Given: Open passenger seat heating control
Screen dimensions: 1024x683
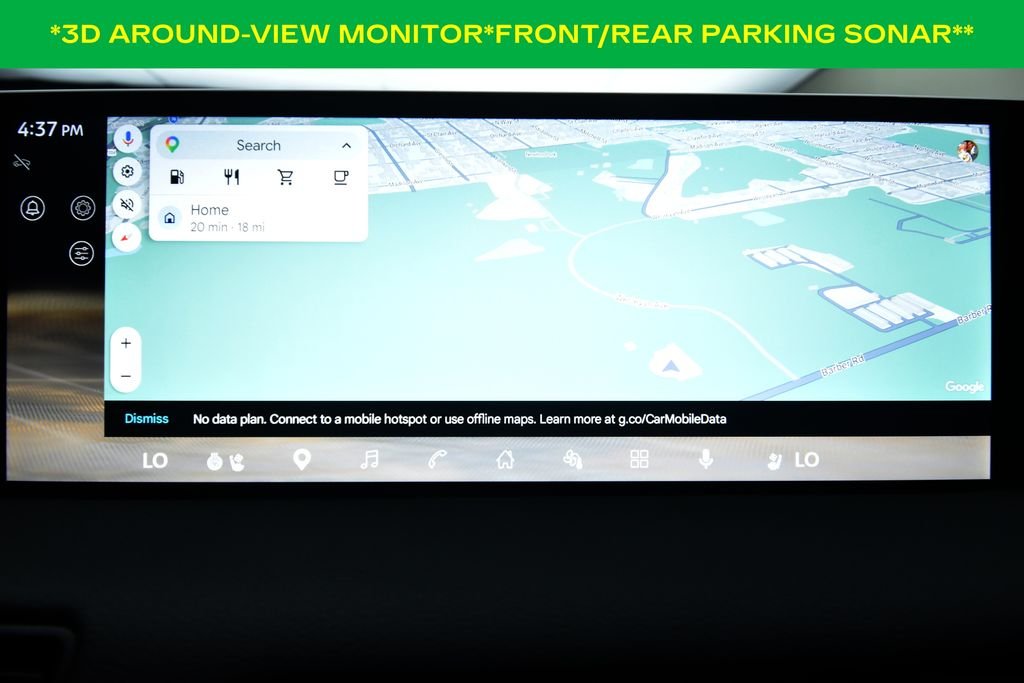Looking at the screenshot, I should 775,461.
